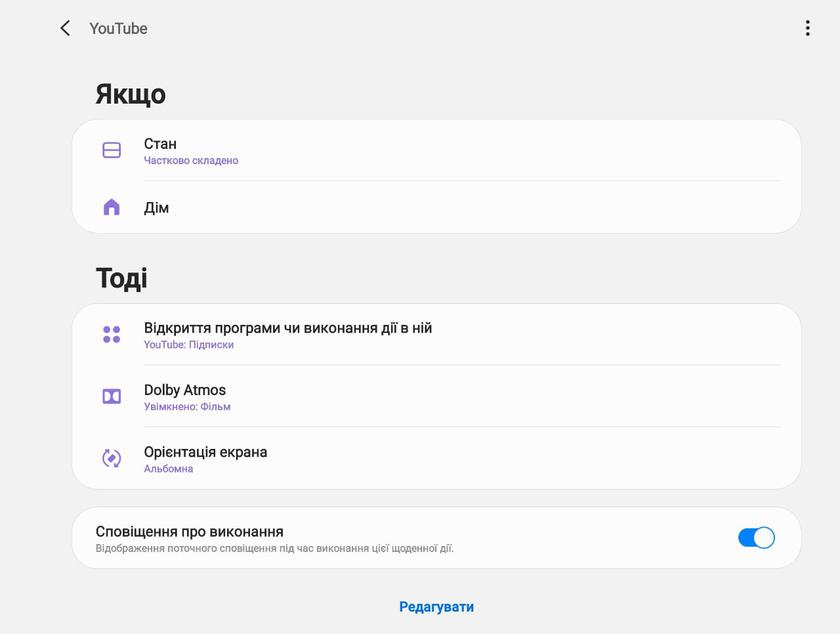Open the three-dot more options menu
Viewport: 840px width, 634px height.
(807, 28)
